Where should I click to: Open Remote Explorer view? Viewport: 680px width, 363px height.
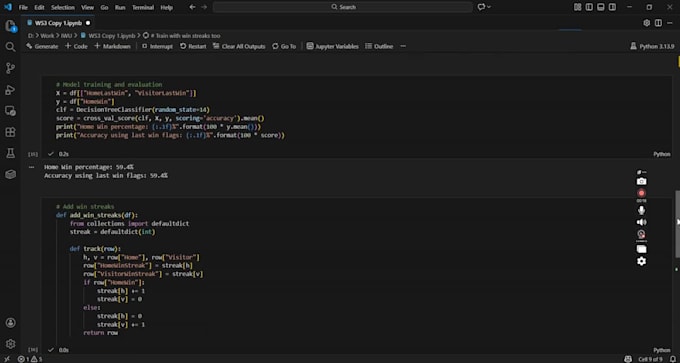pos(10,111)
